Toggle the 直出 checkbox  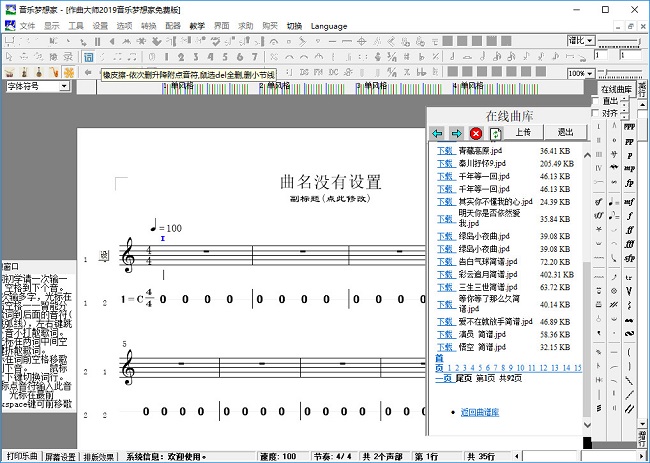[596, 101]
